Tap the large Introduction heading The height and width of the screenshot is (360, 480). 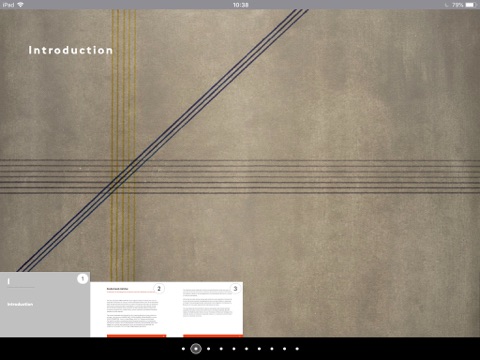(x=71, y=50)
